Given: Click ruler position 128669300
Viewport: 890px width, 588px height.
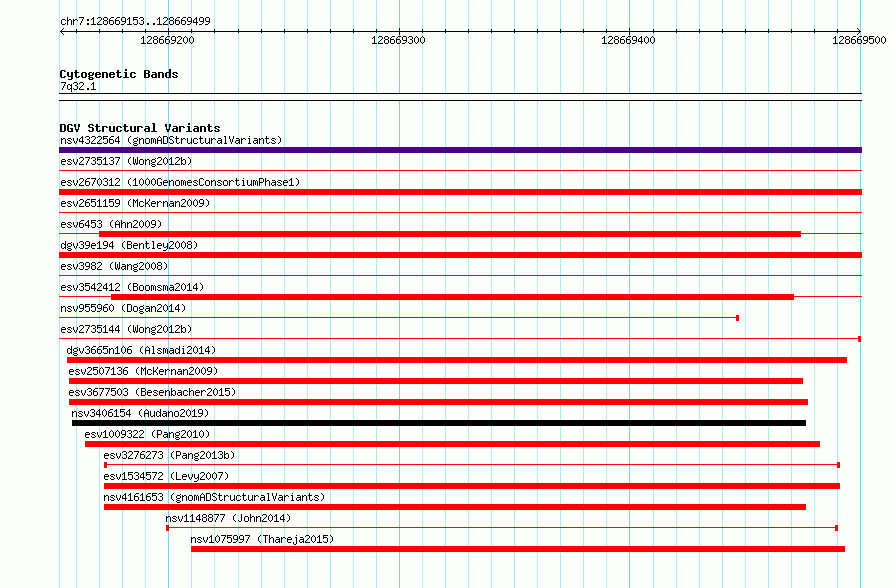Looking at the screenshot, I should (x=398, y=40).
